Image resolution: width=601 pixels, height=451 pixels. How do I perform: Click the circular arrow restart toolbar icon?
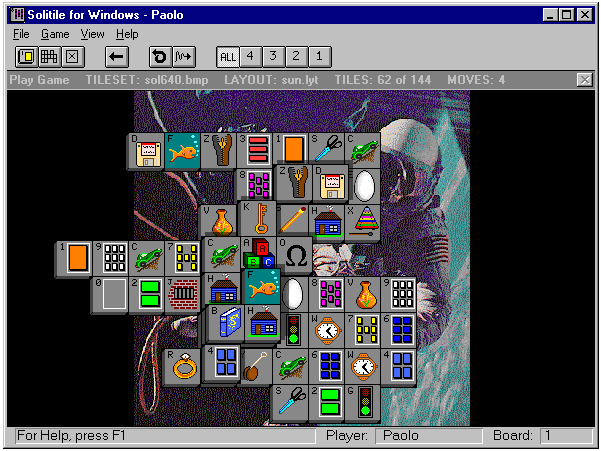point(159,56)
